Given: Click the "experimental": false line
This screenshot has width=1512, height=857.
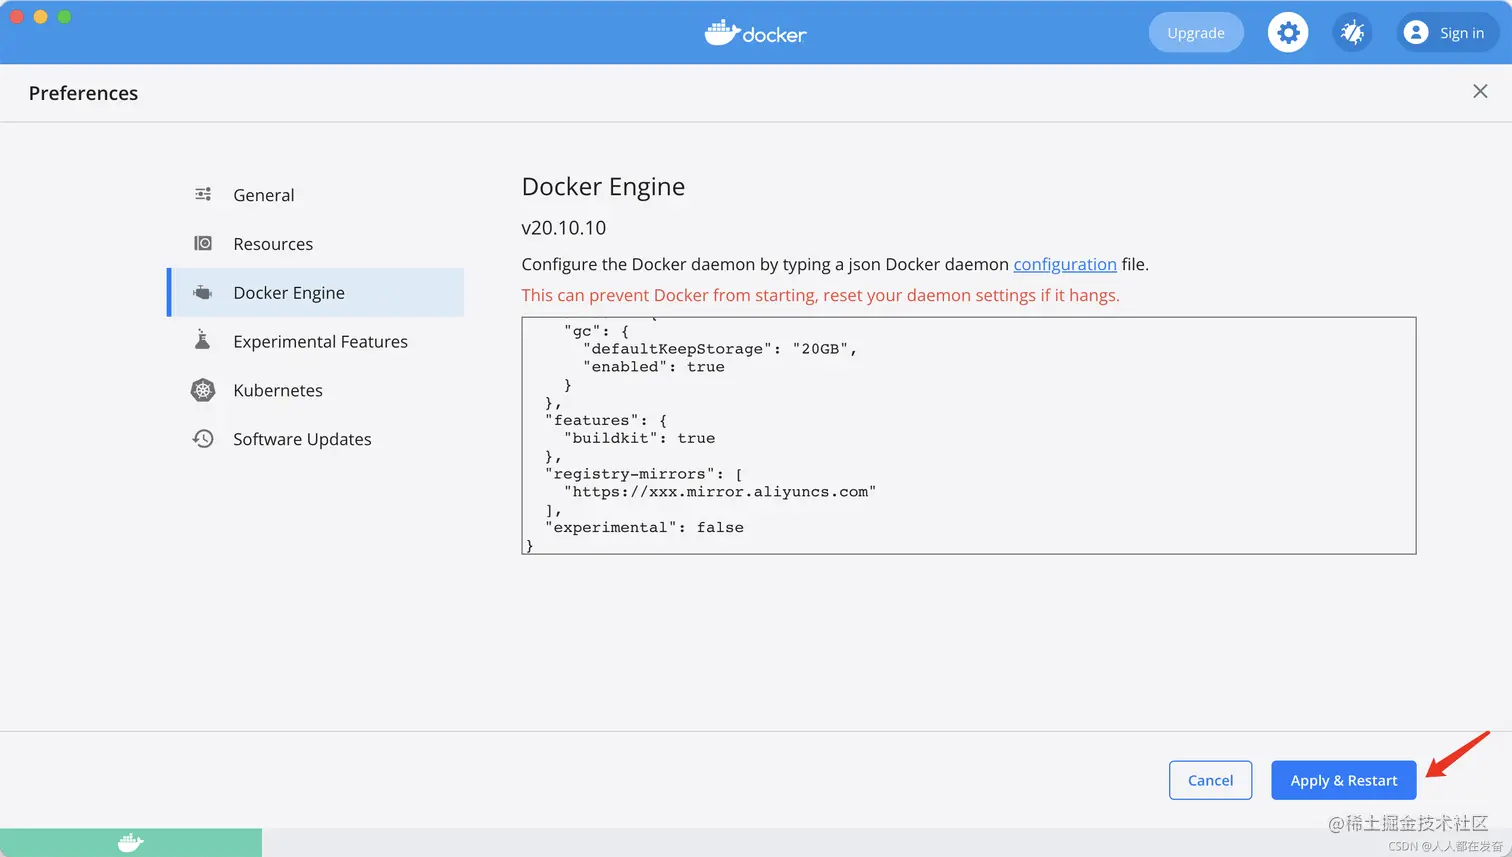Looking at the screenshot, I should pyautogui.click(x=644, y=527).
